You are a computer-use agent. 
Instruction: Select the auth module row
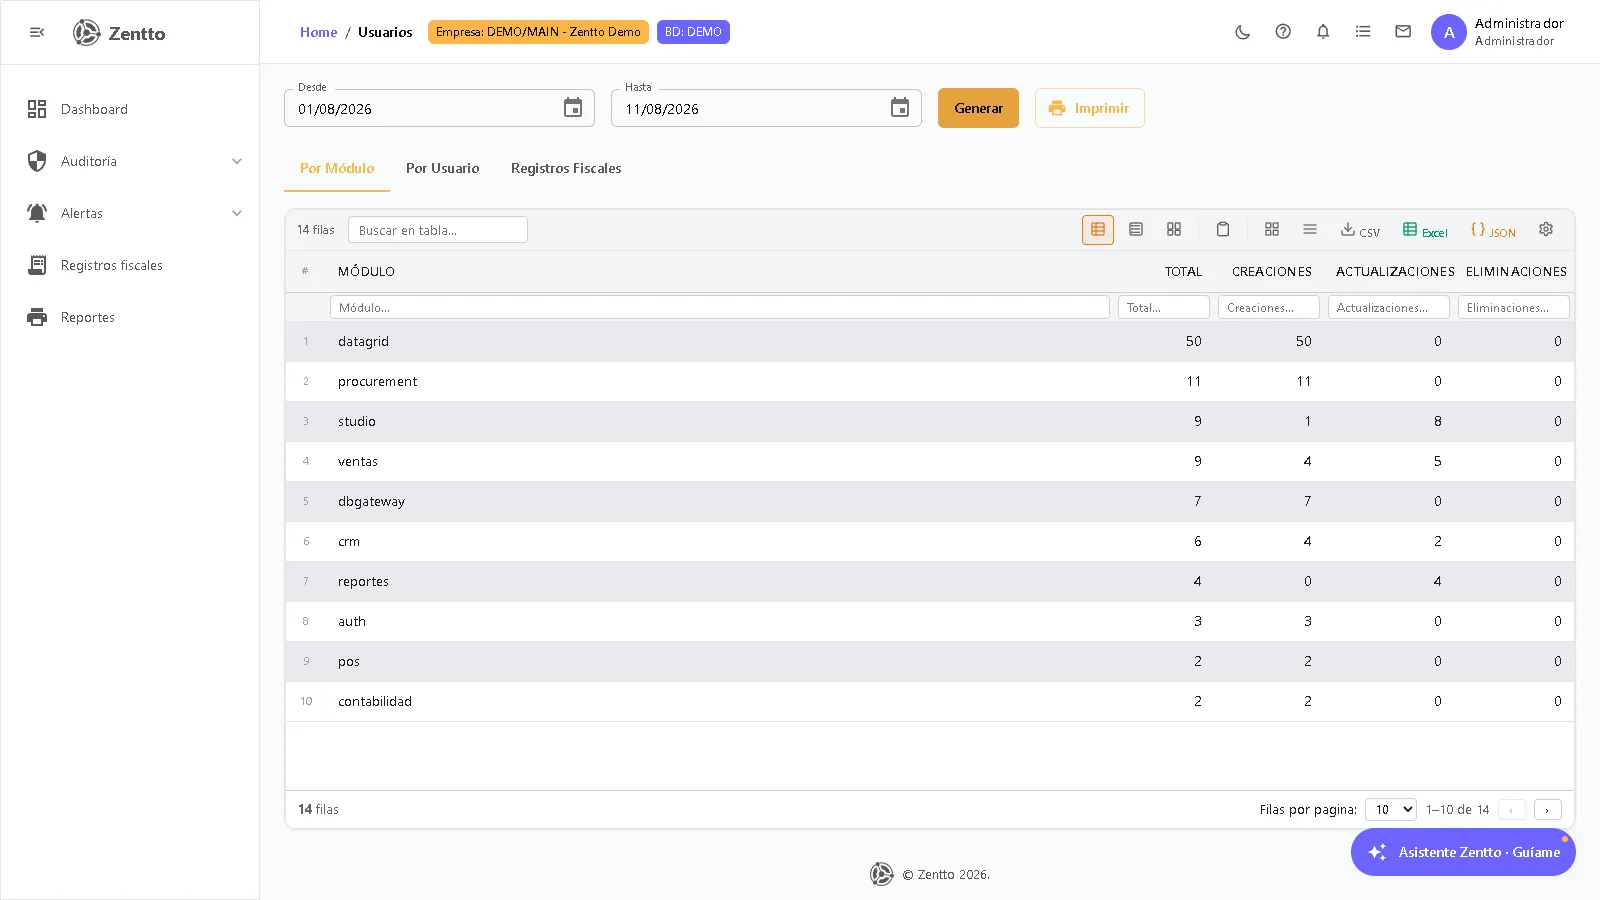tap(930, 621)
